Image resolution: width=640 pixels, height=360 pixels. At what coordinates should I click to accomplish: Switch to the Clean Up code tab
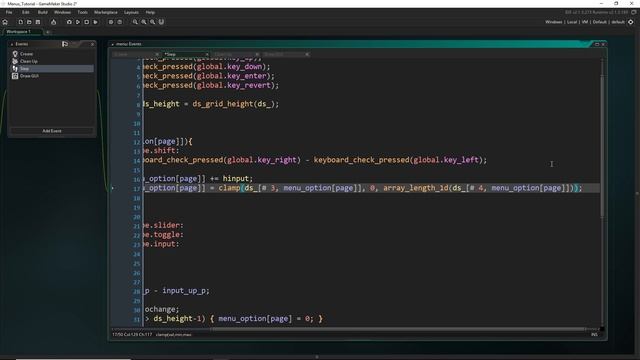236,54
